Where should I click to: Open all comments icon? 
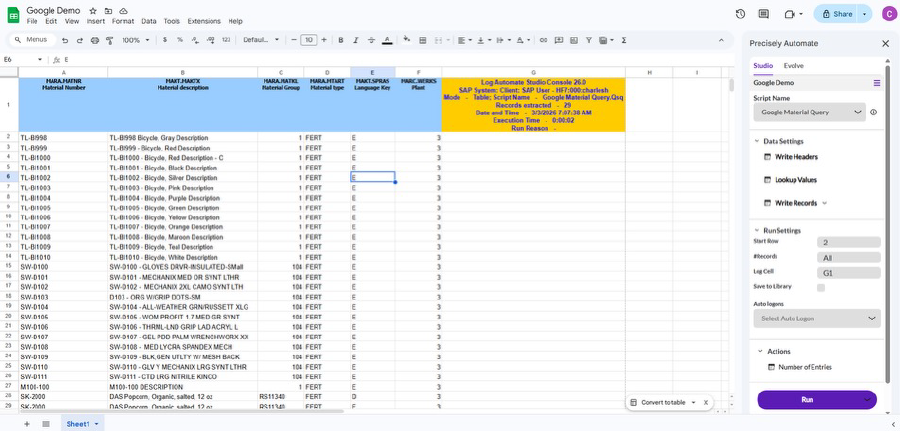pos(763,14)
